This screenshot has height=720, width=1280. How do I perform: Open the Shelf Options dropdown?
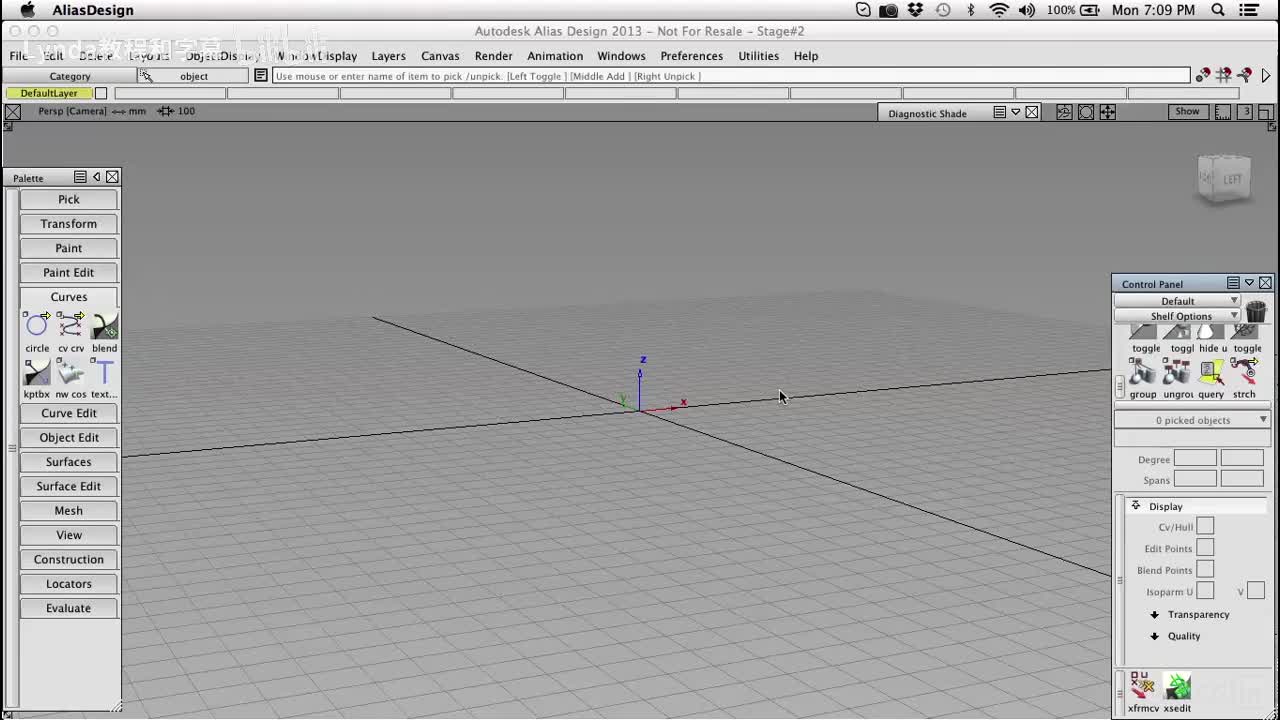[x=1178, y=316]
